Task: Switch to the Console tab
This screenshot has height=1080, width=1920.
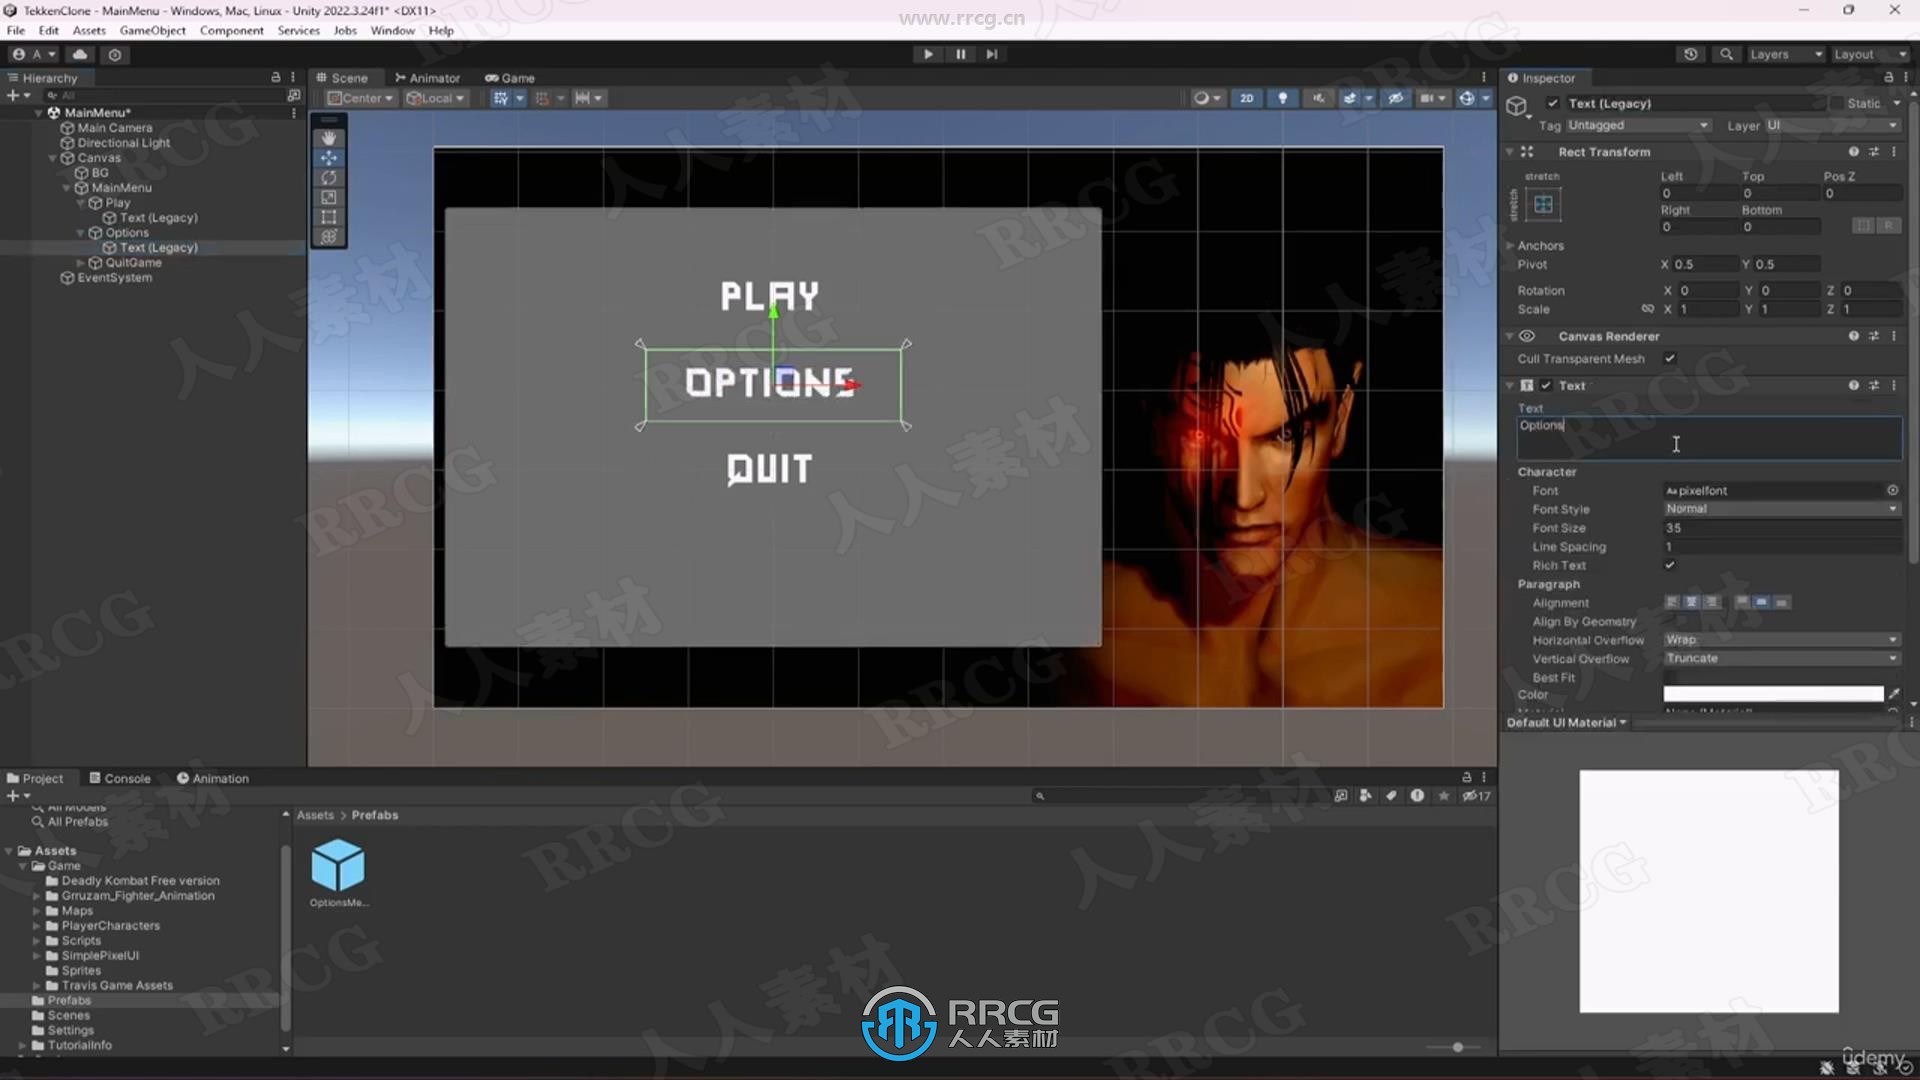Action: [120, 778]
